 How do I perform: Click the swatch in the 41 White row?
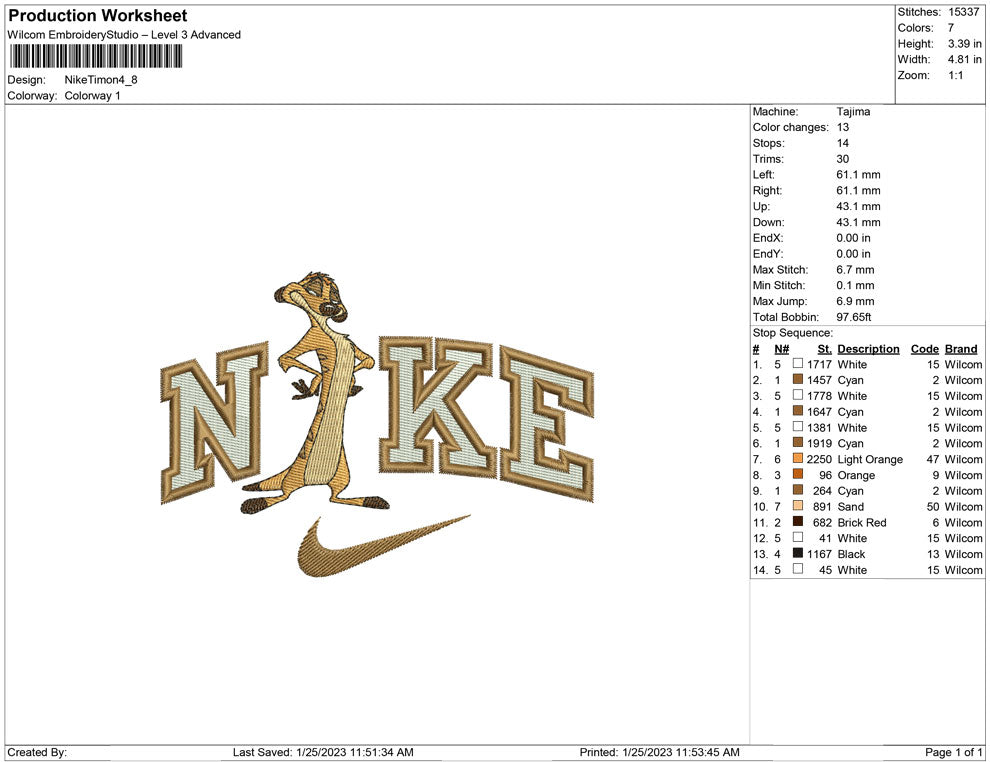point(798,537)
